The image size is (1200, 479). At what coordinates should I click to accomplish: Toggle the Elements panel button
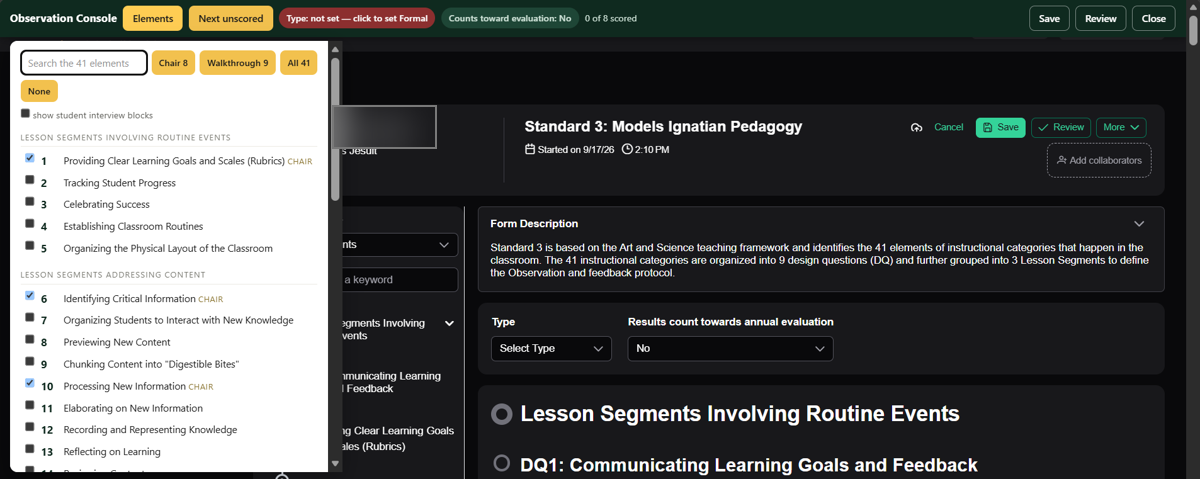point(153,18)
